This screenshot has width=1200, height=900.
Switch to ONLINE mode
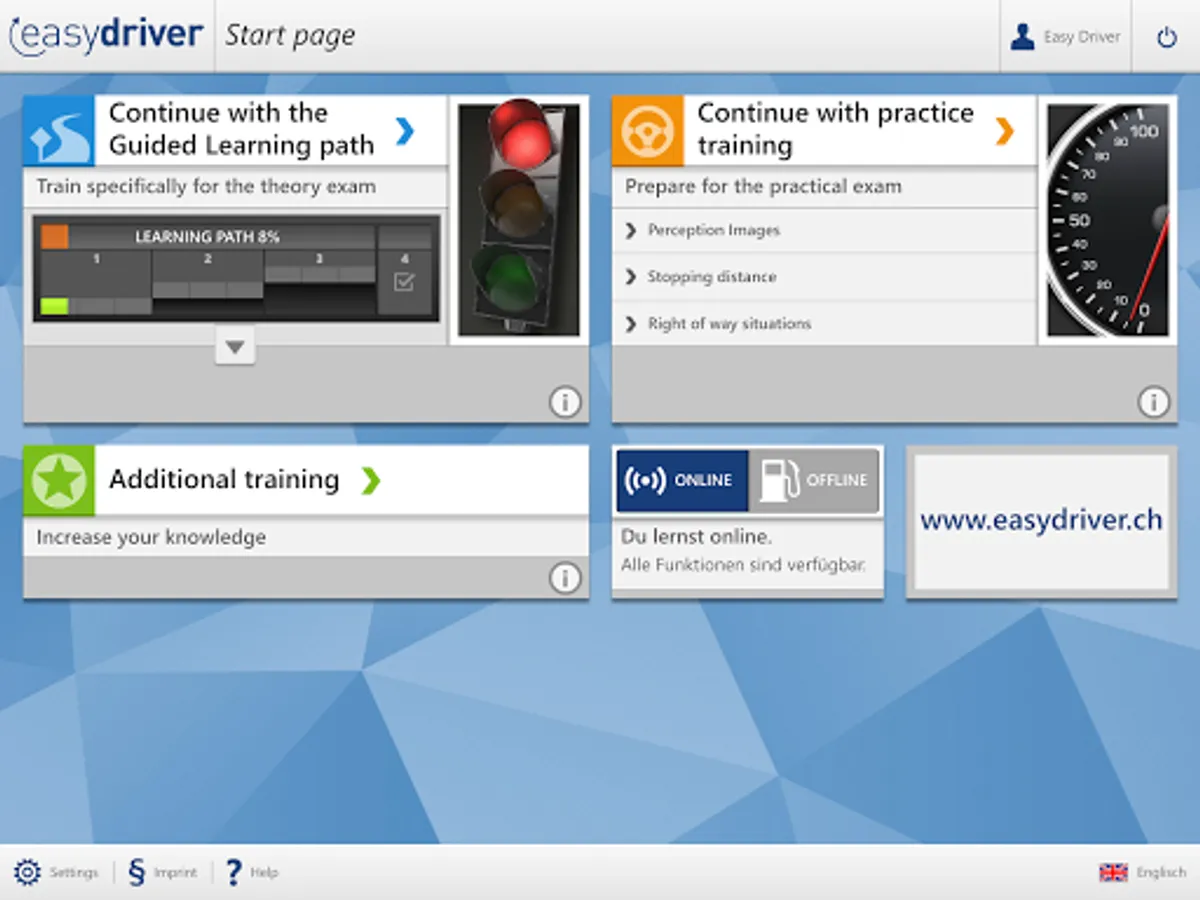(682, 480)
